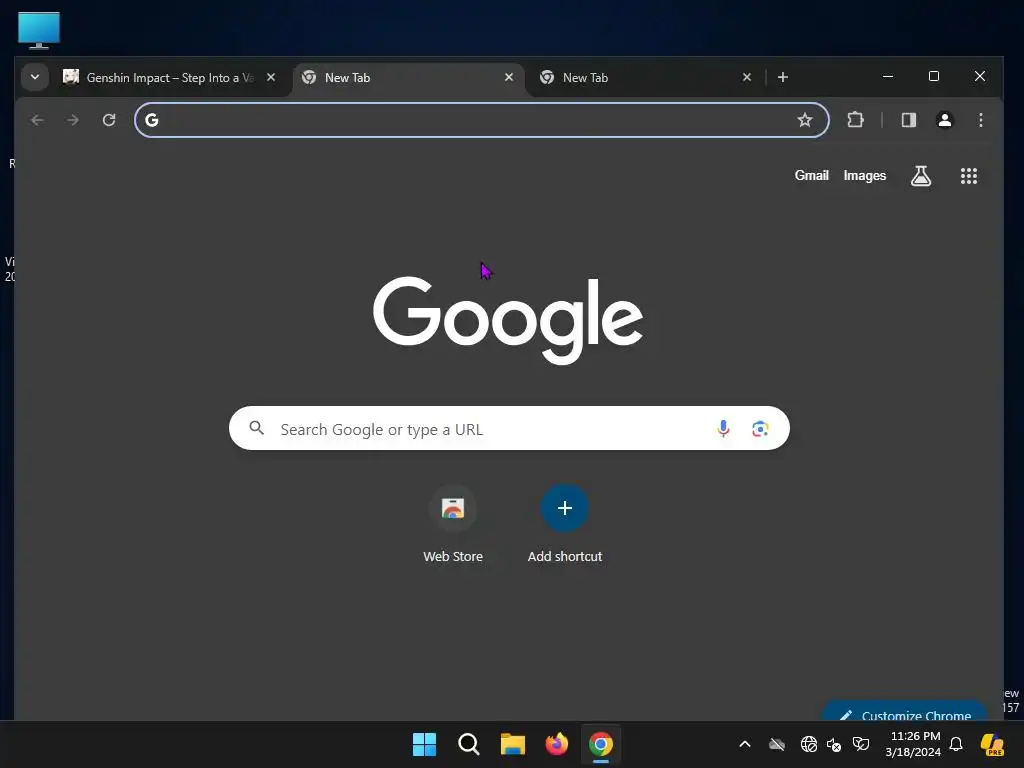Click the muted volume tray icon
Screen dimensions: 1024x768
pyautogui.click(x=834, y=744)
